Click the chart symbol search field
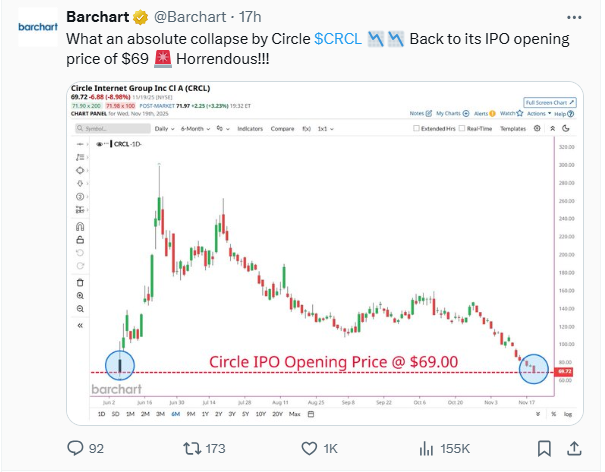Viewport: 605px width, 472px height. [x=102, y=129]
